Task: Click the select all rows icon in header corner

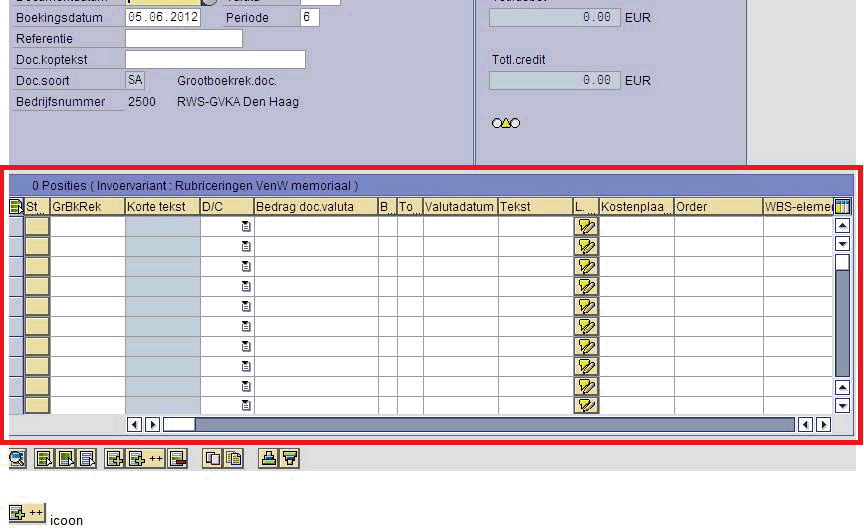Action: [x=16, y=207]
